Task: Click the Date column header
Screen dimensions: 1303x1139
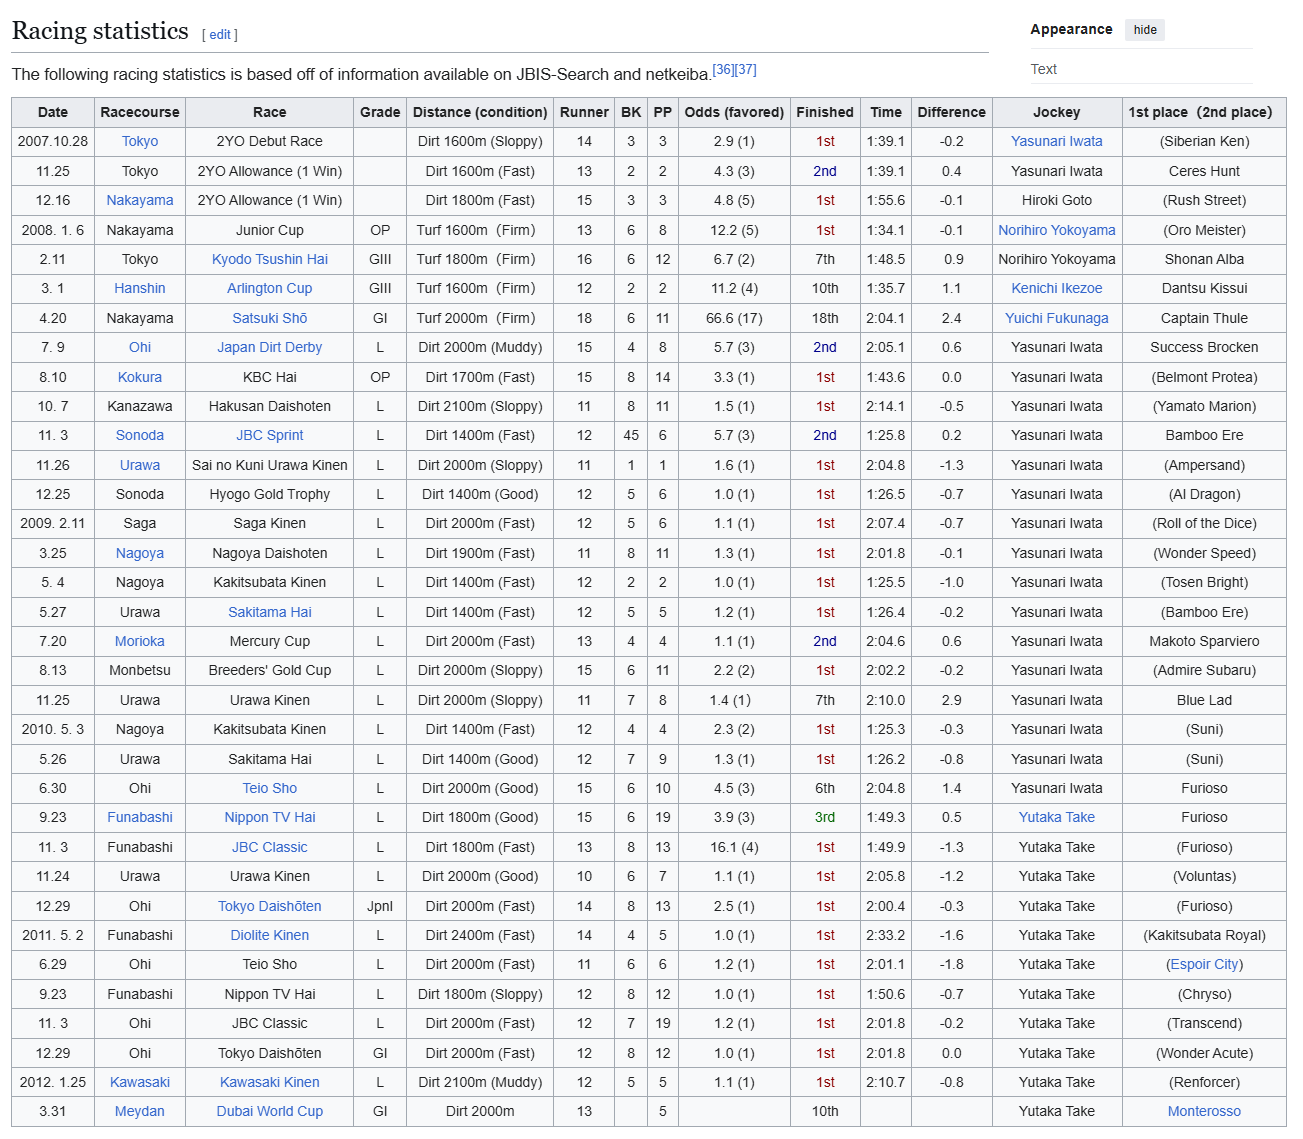Action: (53, 113)
